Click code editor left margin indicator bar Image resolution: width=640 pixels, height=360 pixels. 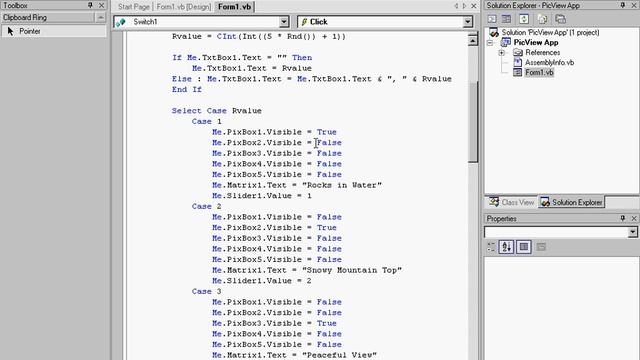(117, 196)
